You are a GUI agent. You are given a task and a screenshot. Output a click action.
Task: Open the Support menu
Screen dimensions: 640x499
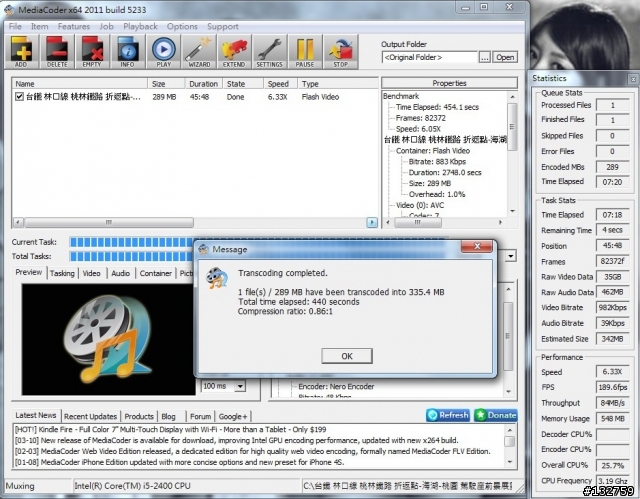point(223,27)
